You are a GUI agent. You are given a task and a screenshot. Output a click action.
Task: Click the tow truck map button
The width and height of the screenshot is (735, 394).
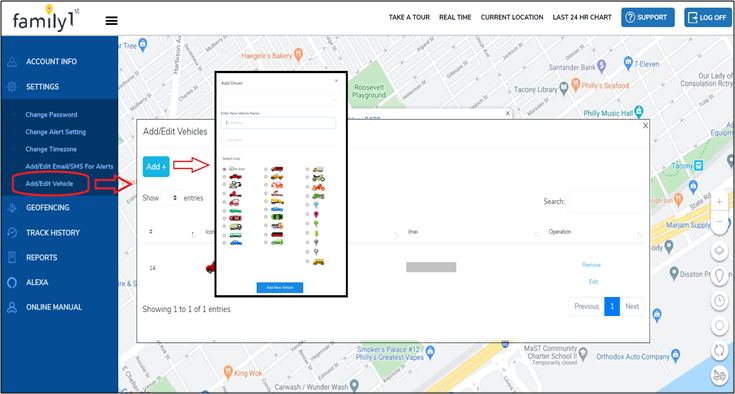click(x=719, y=375)
